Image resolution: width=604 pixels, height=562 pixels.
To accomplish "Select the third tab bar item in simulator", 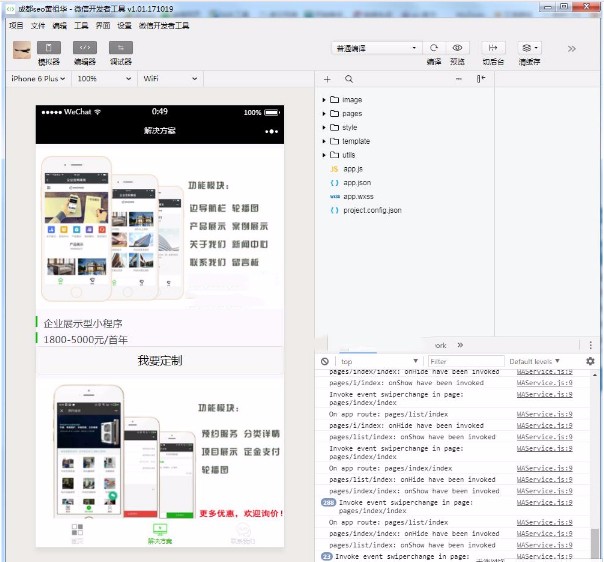I will pos(243,533).
